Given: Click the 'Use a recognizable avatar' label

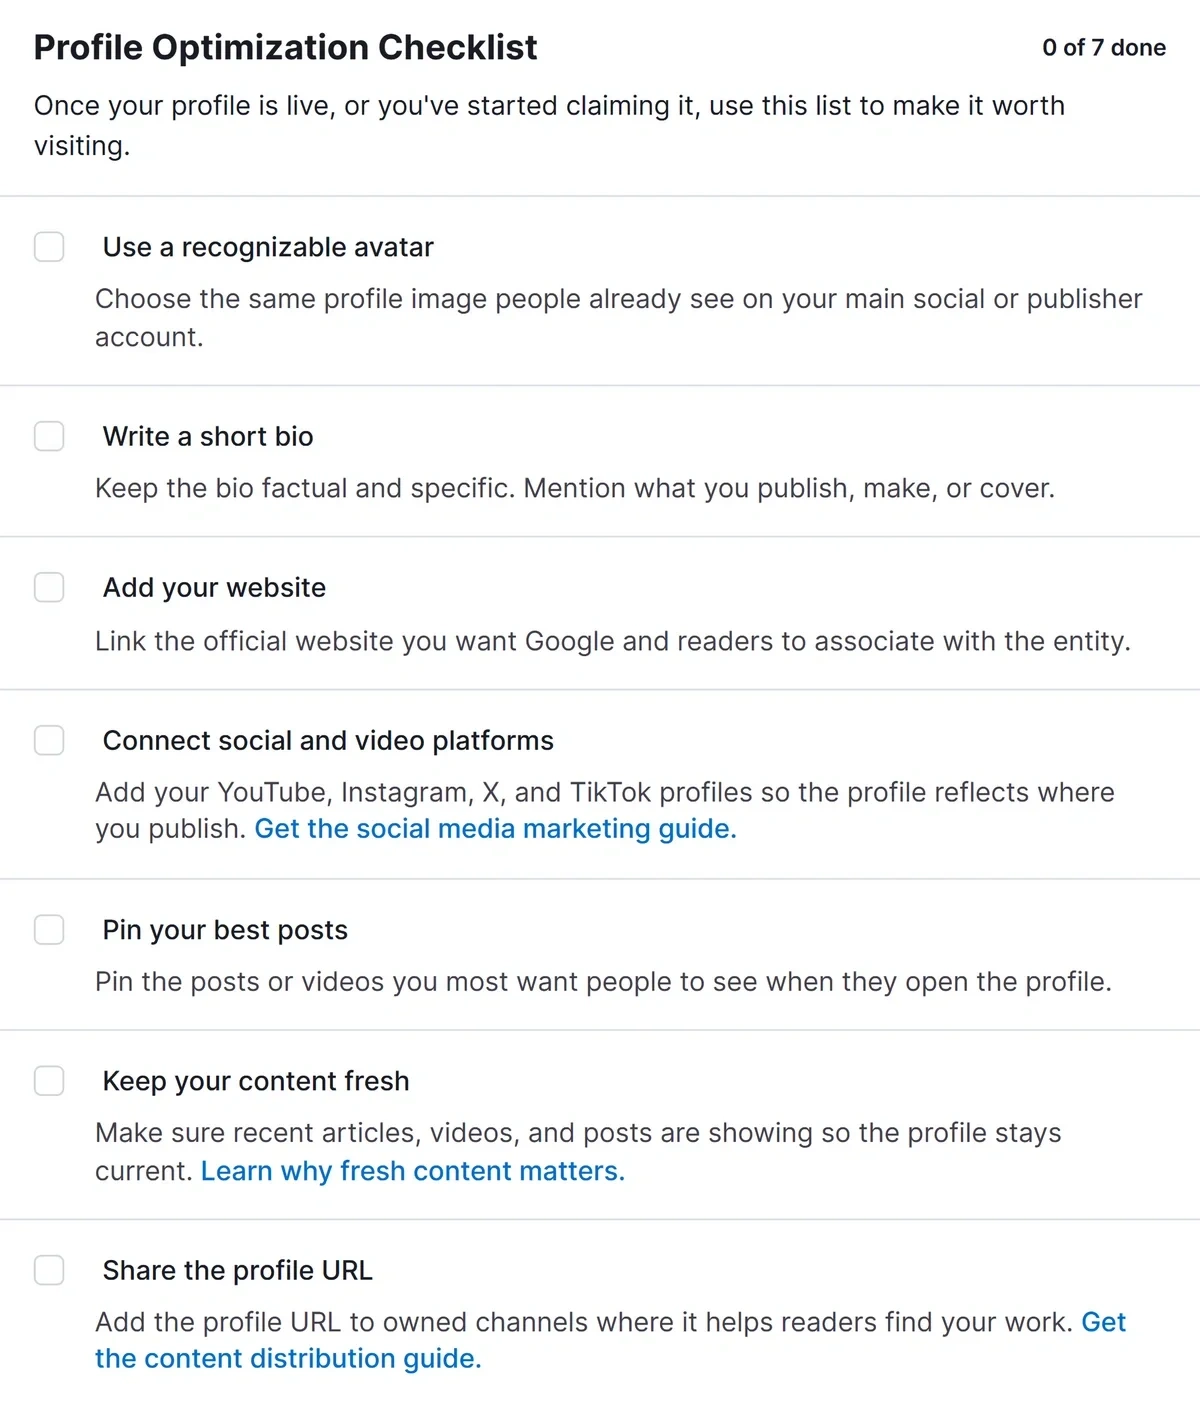Looking at the screenshot, I should [x=268, y=247].
